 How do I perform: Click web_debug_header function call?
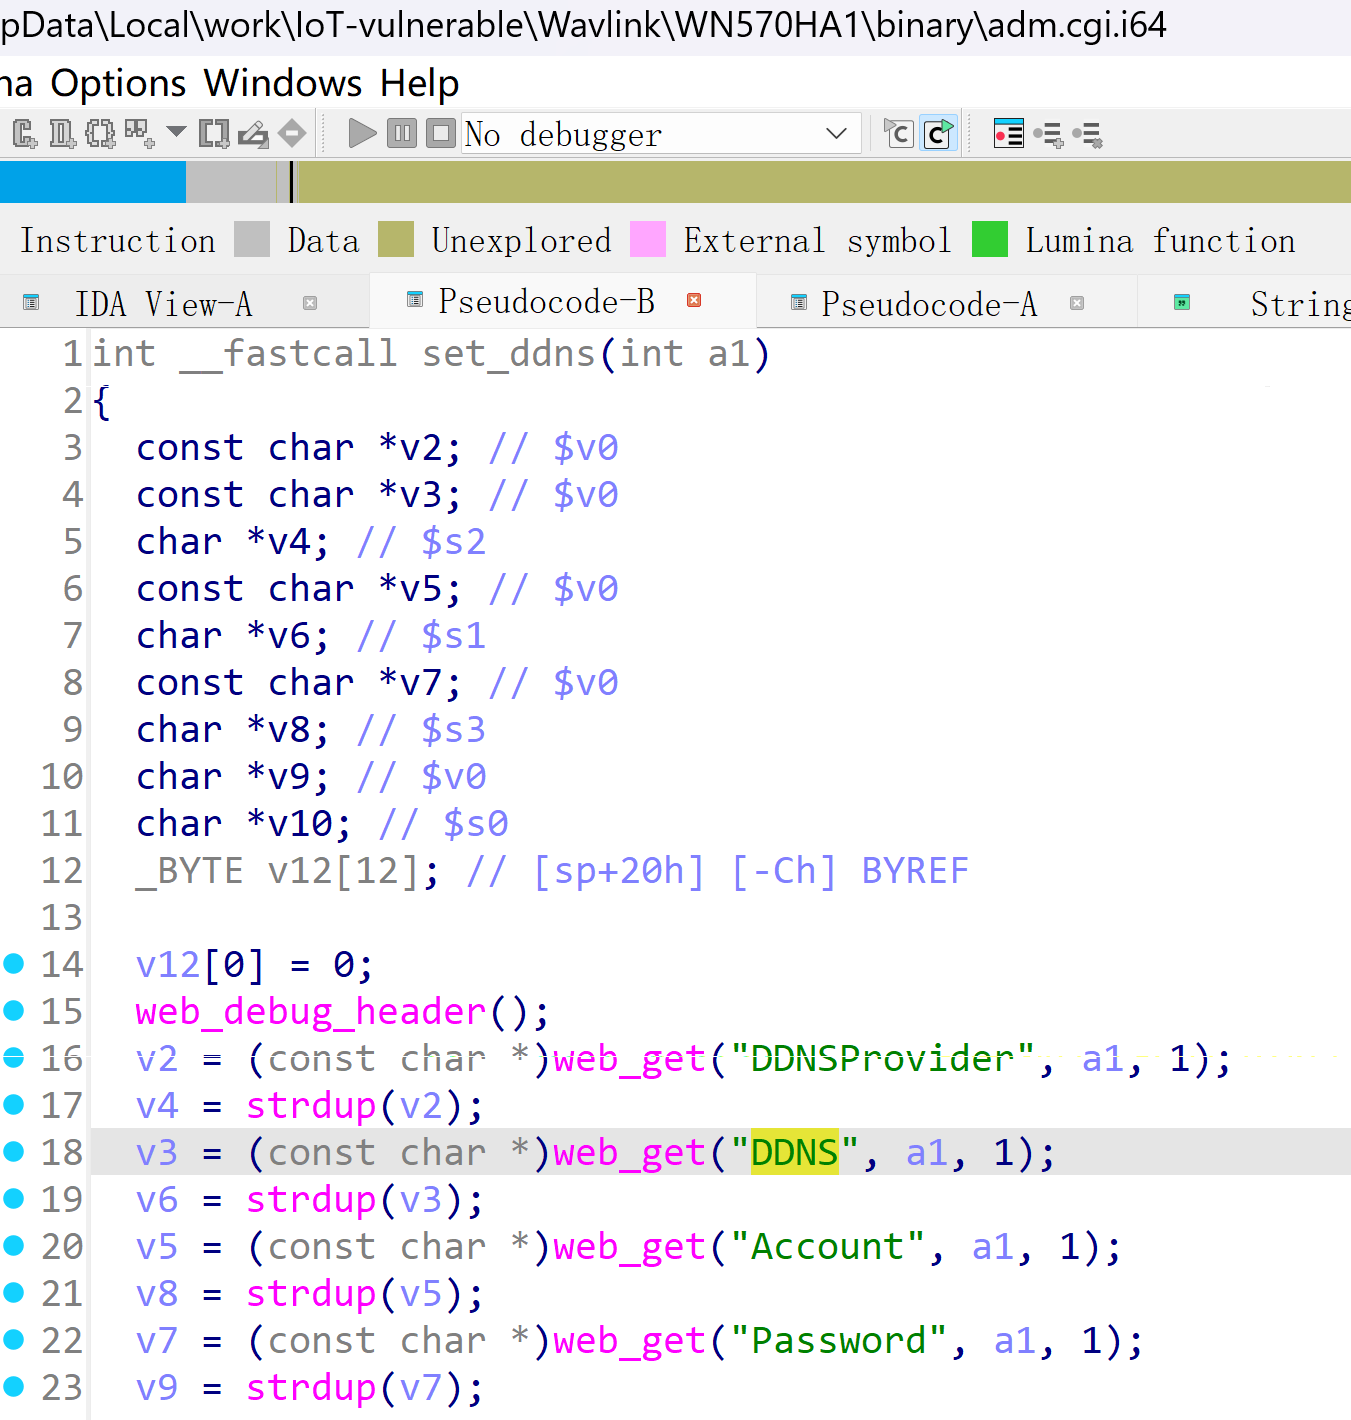click(x=311, y=1012)
